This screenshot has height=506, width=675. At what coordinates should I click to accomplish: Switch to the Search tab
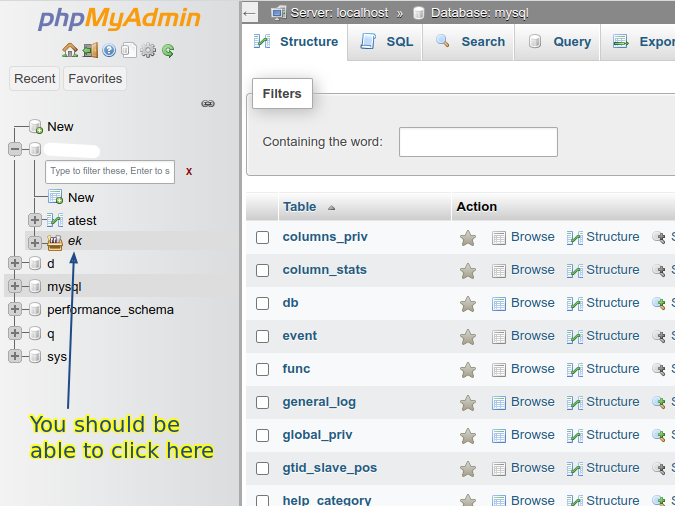coord(469,42)
